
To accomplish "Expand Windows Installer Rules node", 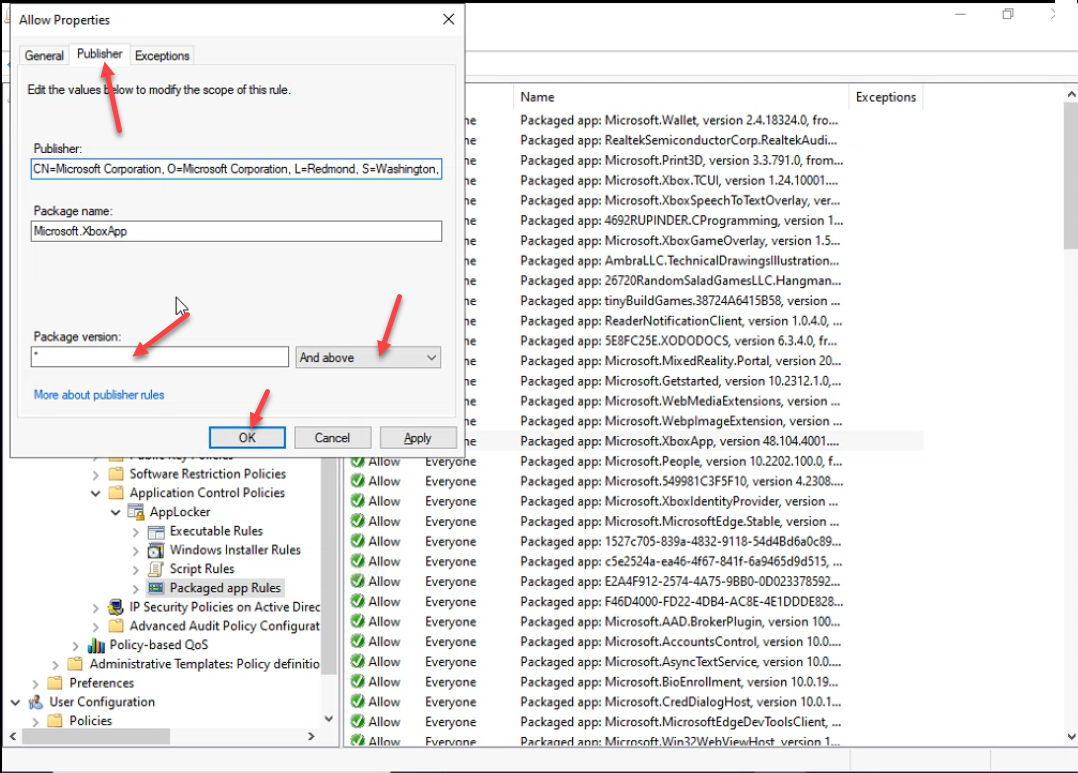I will (x=135, y=551).
